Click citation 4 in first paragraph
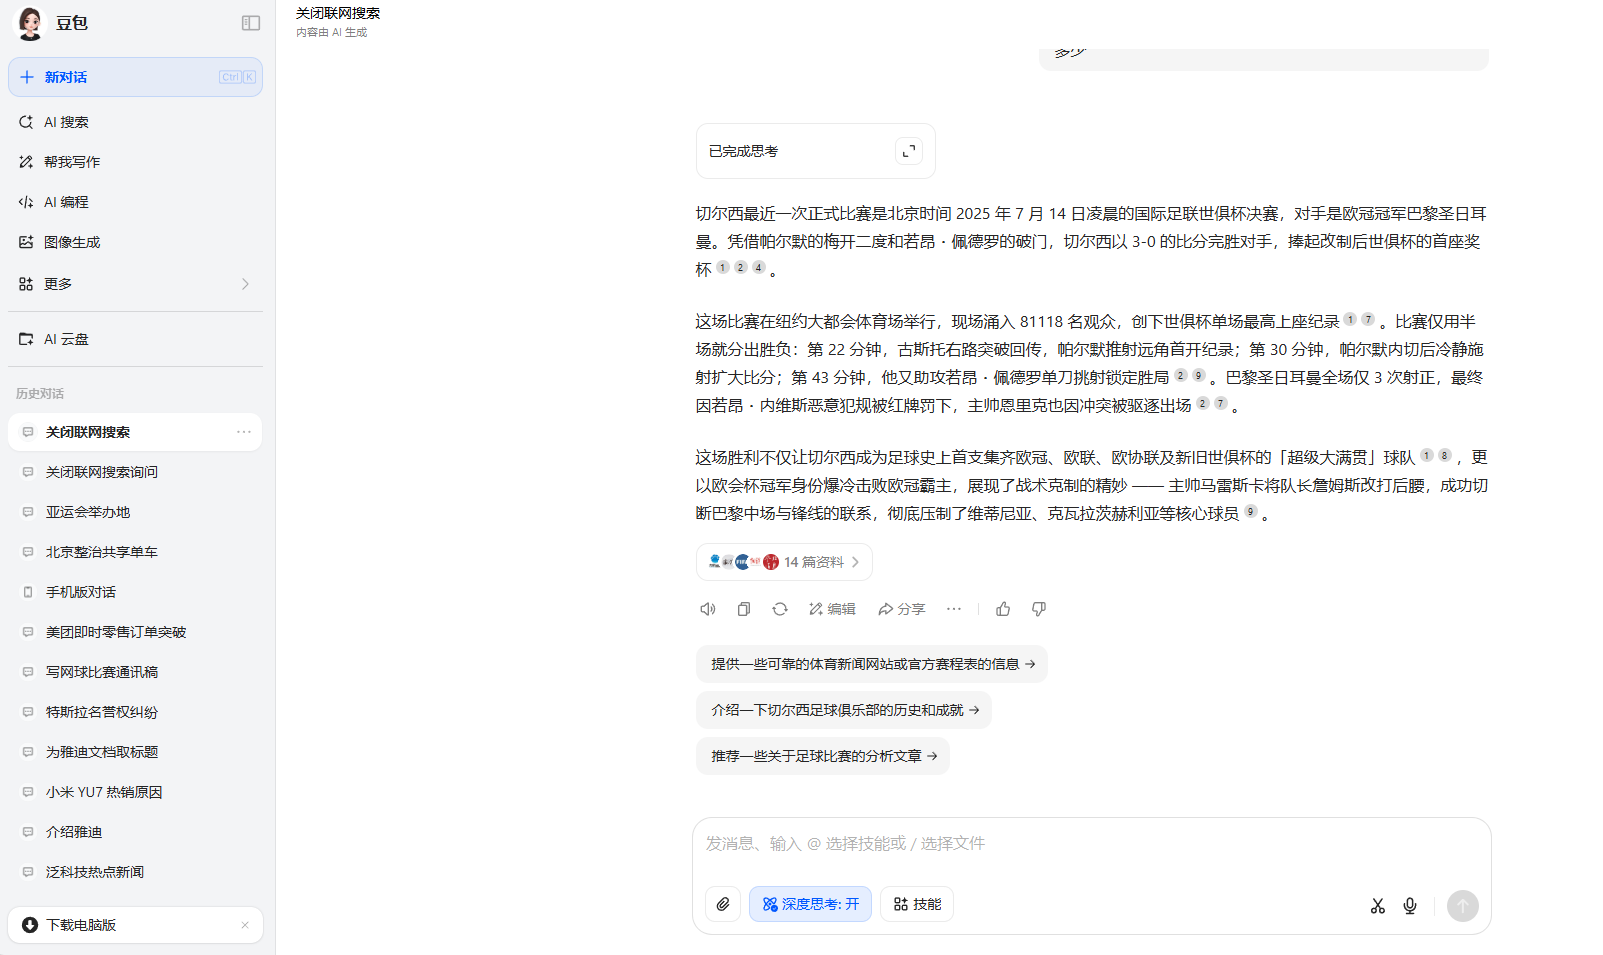 (x=759, y=267)
